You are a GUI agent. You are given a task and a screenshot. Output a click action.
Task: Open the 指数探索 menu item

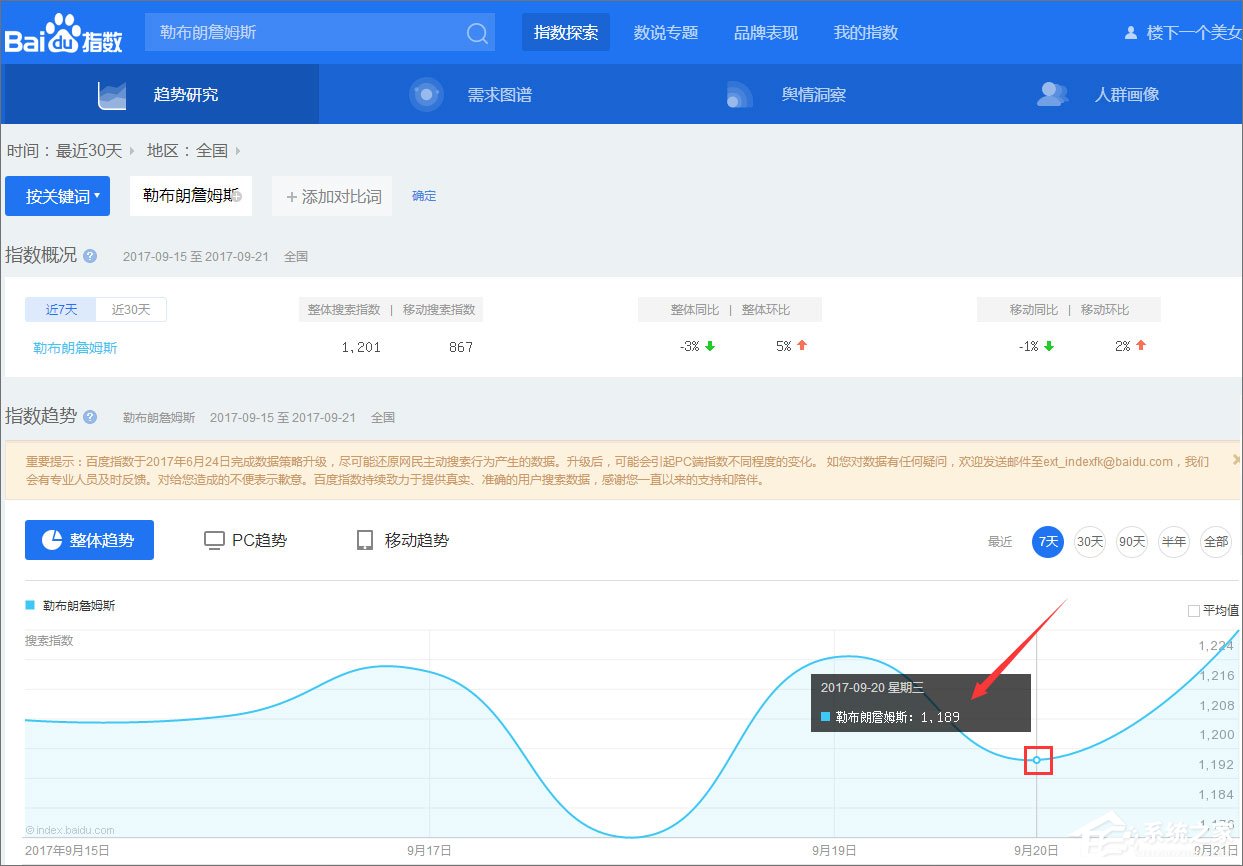pyautogui.click(x=566, y=31)
